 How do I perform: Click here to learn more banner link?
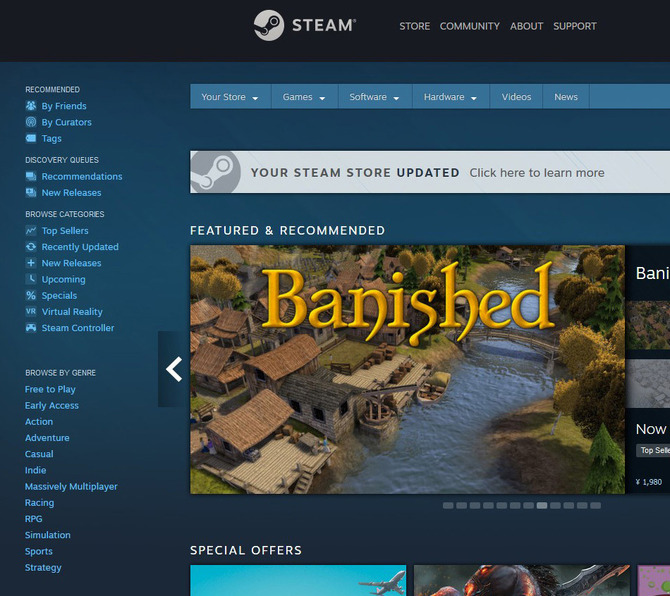[537, 173]
